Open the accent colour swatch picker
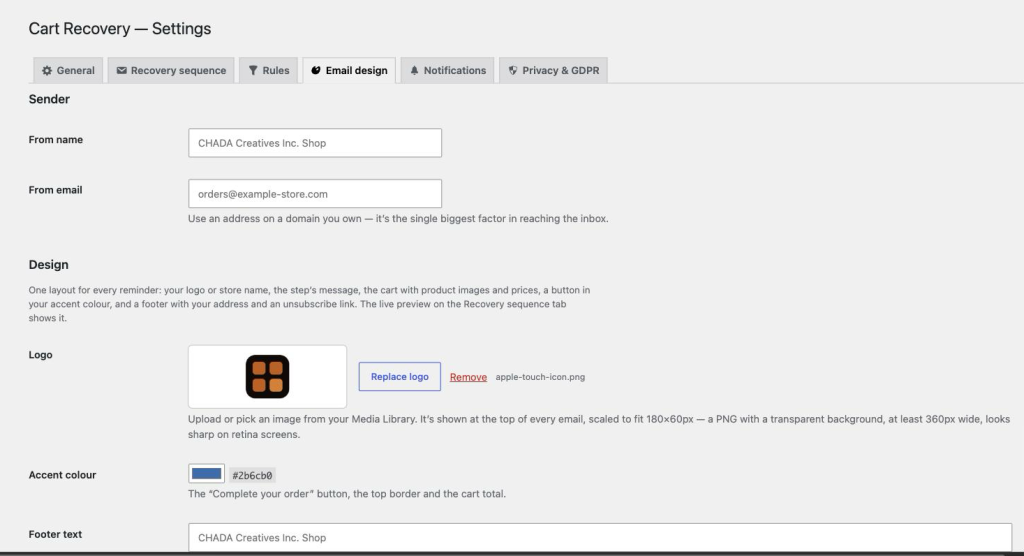This screenshot has height=556, width=1024. [x=206, y=474]
